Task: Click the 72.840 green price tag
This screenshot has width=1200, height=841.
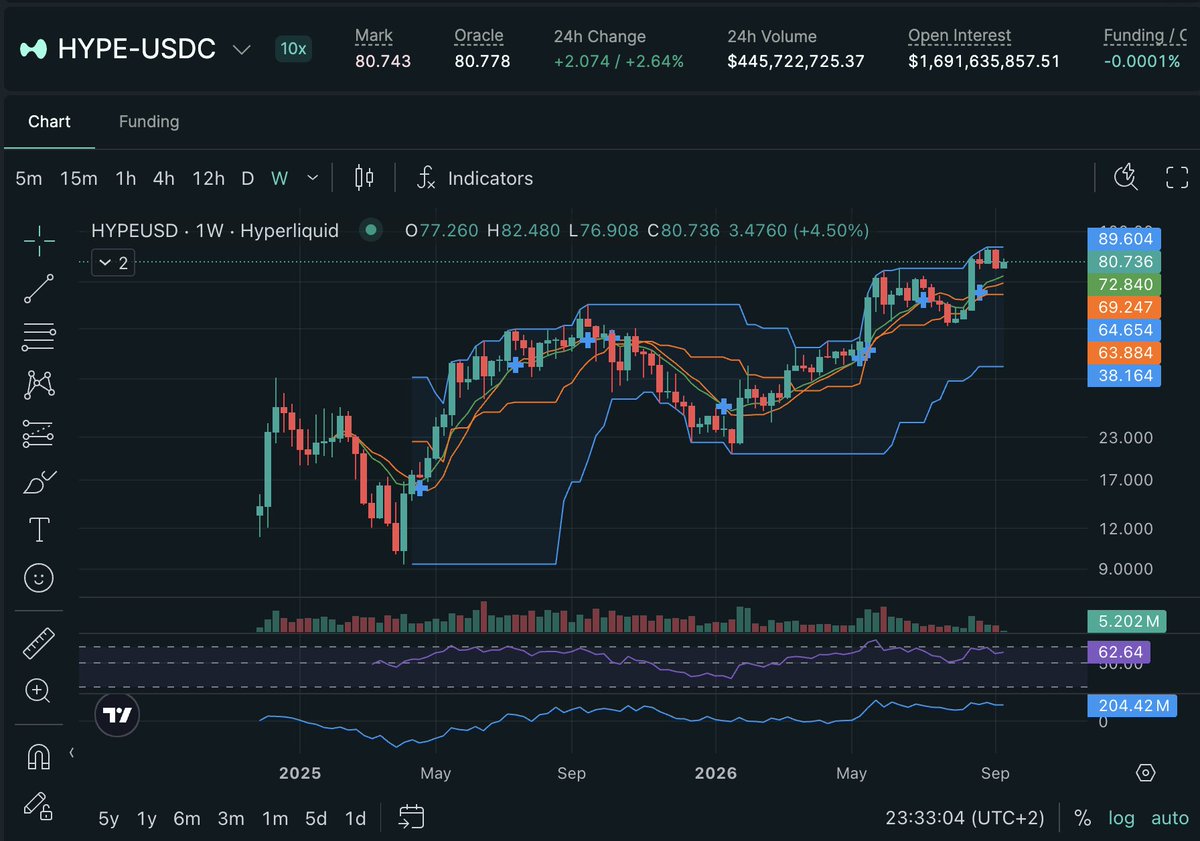Action: 1124,284
